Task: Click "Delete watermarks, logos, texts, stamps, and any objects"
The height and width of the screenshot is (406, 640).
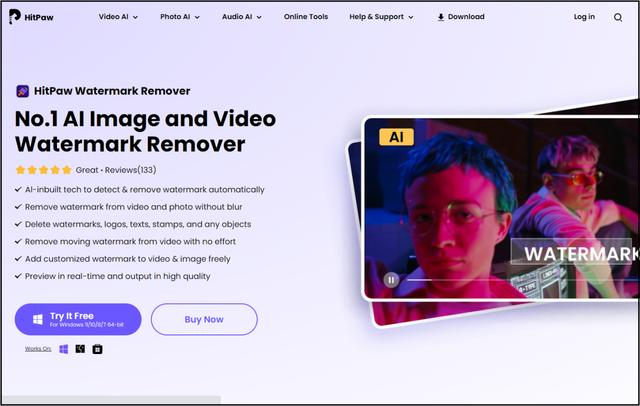Action: pos(138,224)
